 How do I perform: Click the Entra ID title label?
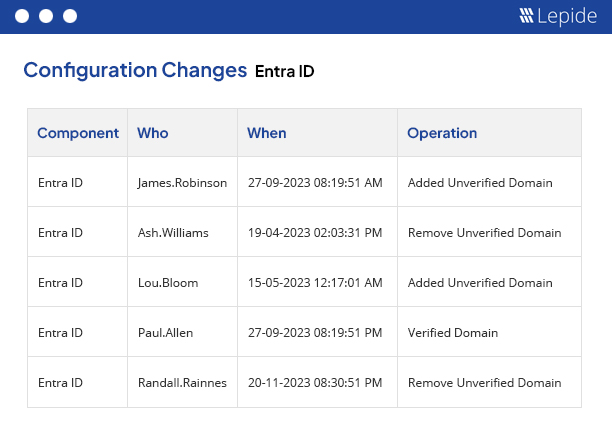(285, 71)
